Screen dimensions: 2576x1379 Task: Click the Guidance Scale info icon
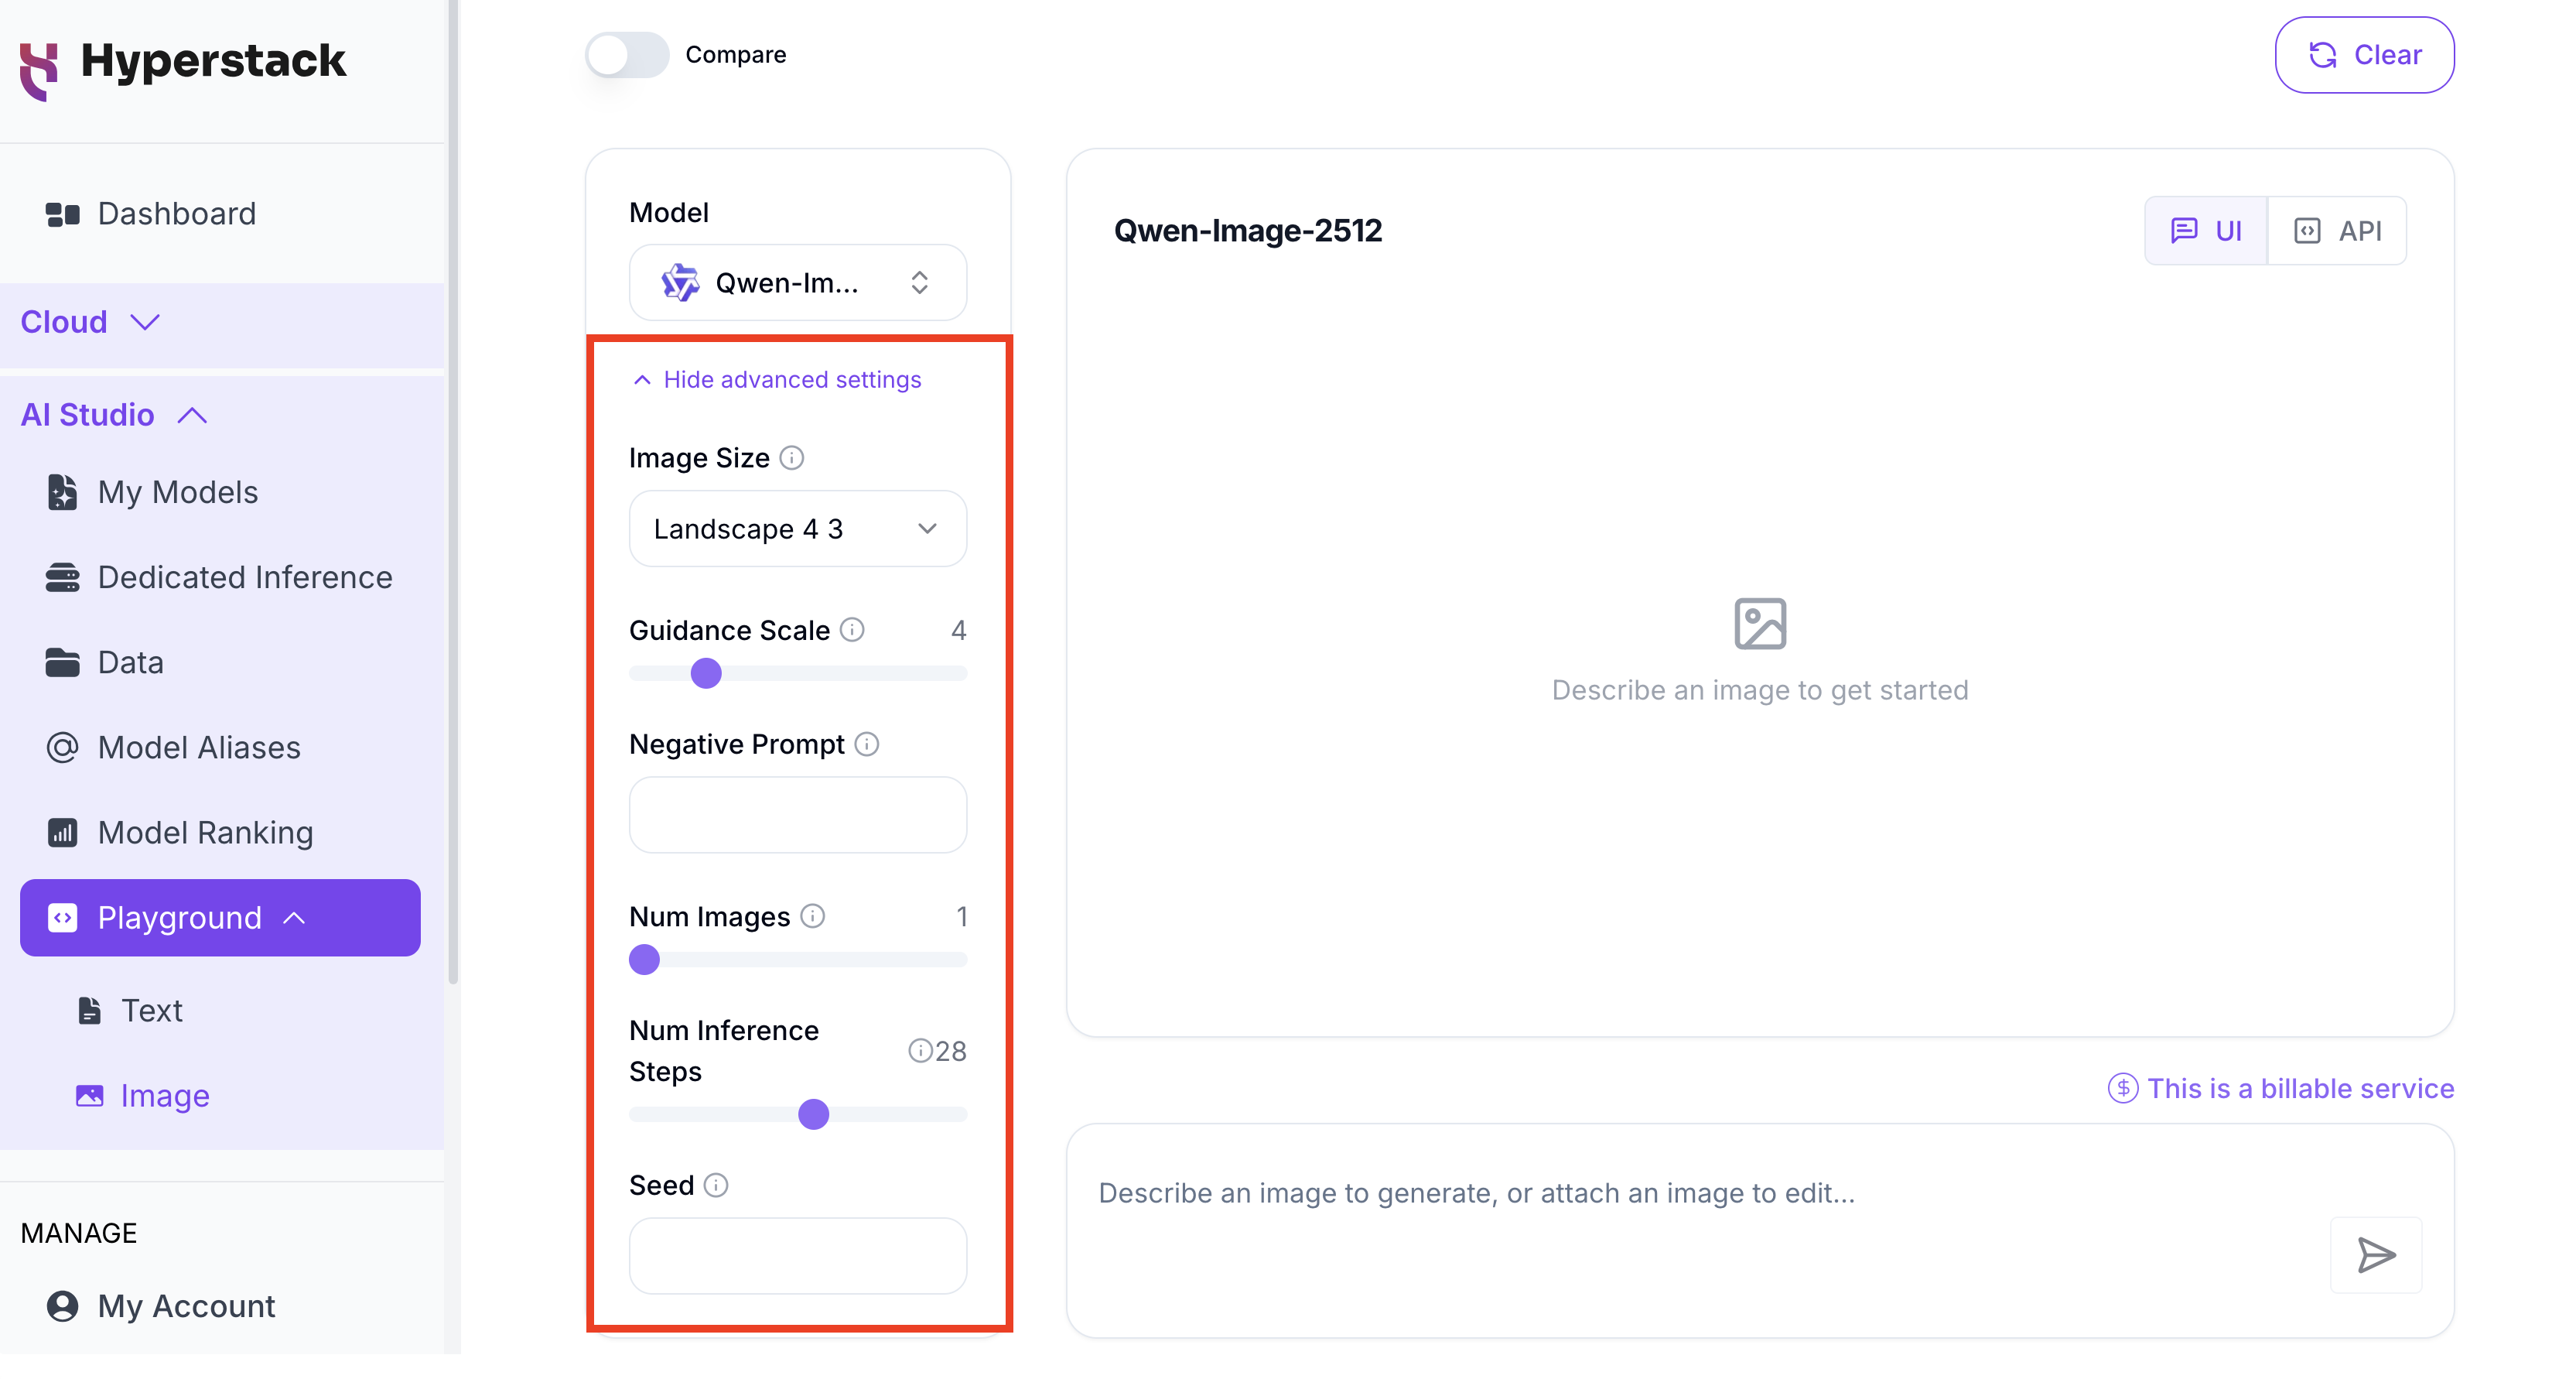tap(851, 629)
